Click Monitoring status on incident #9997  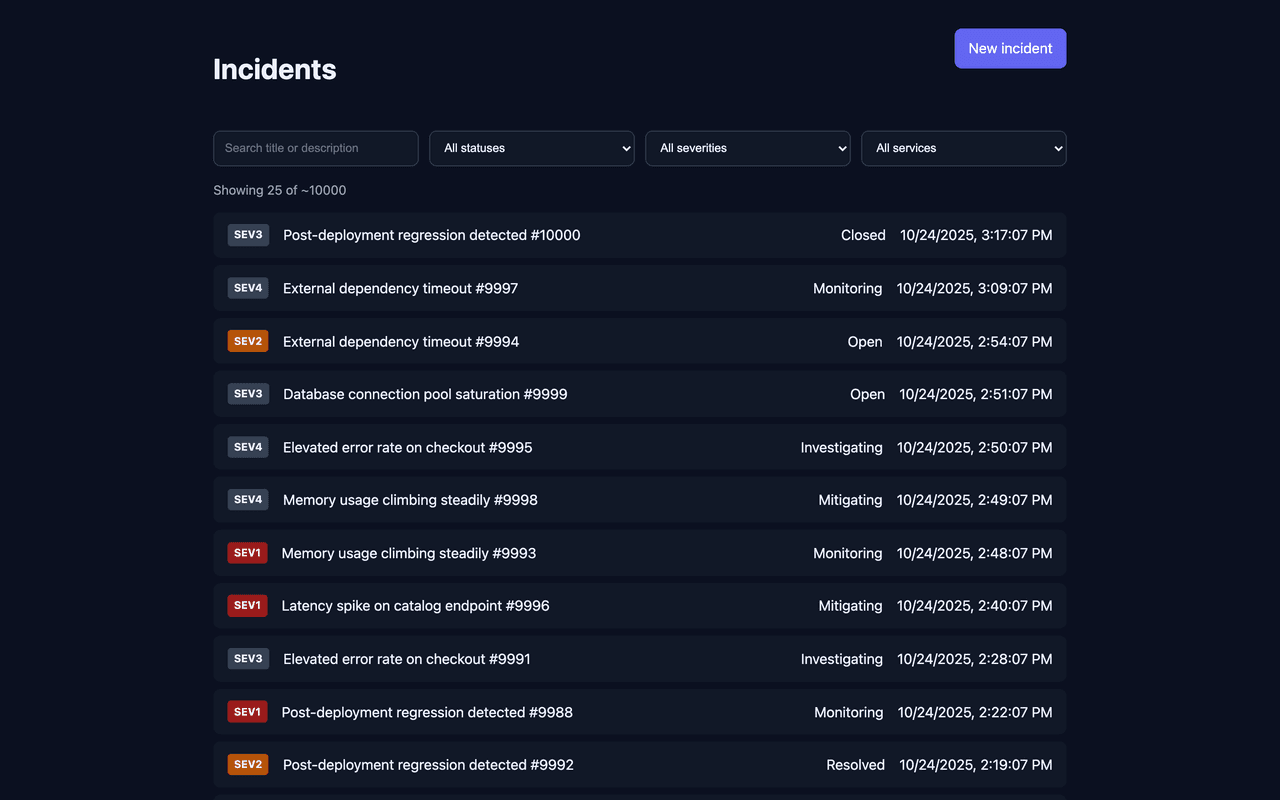[848, 288]
